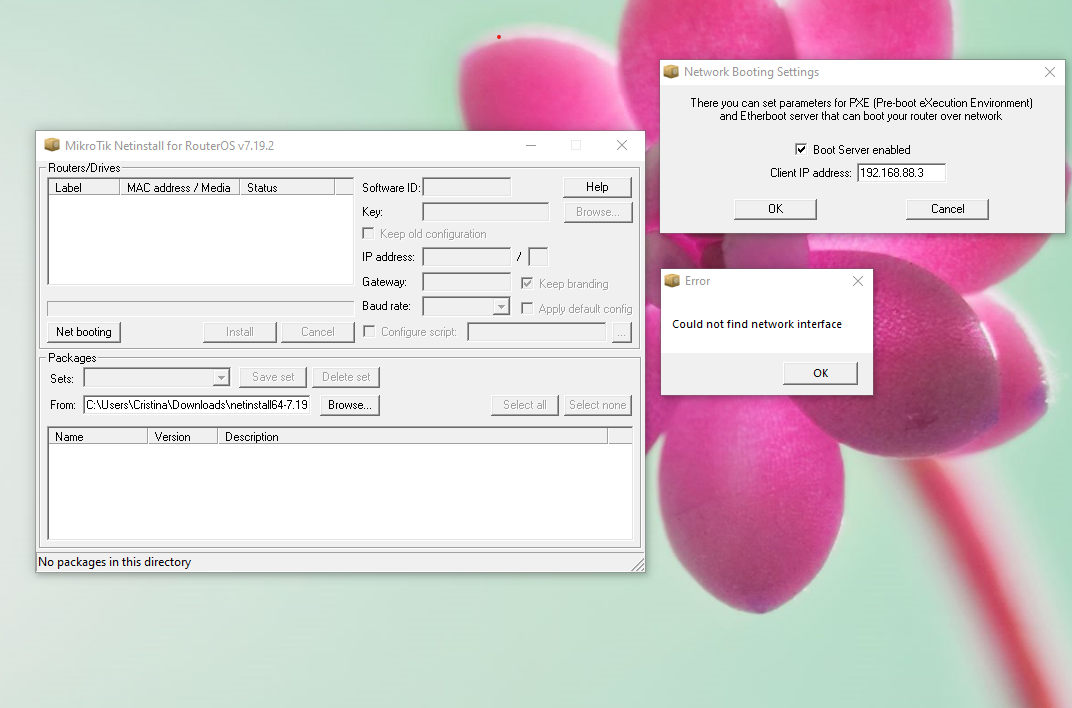Image resolution: width=1072 pixels, height=708 pixels.
Task: Click MAC address / Media column header
Action: click(179, 187)
